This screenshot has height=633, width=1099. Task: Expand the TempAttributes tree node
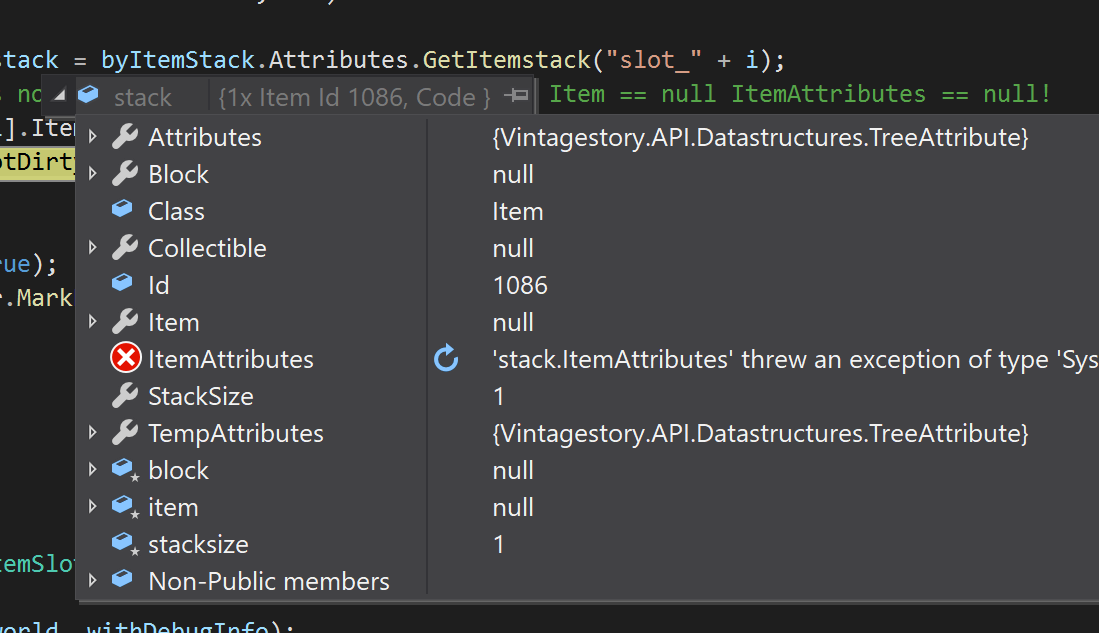coord(93,433)
